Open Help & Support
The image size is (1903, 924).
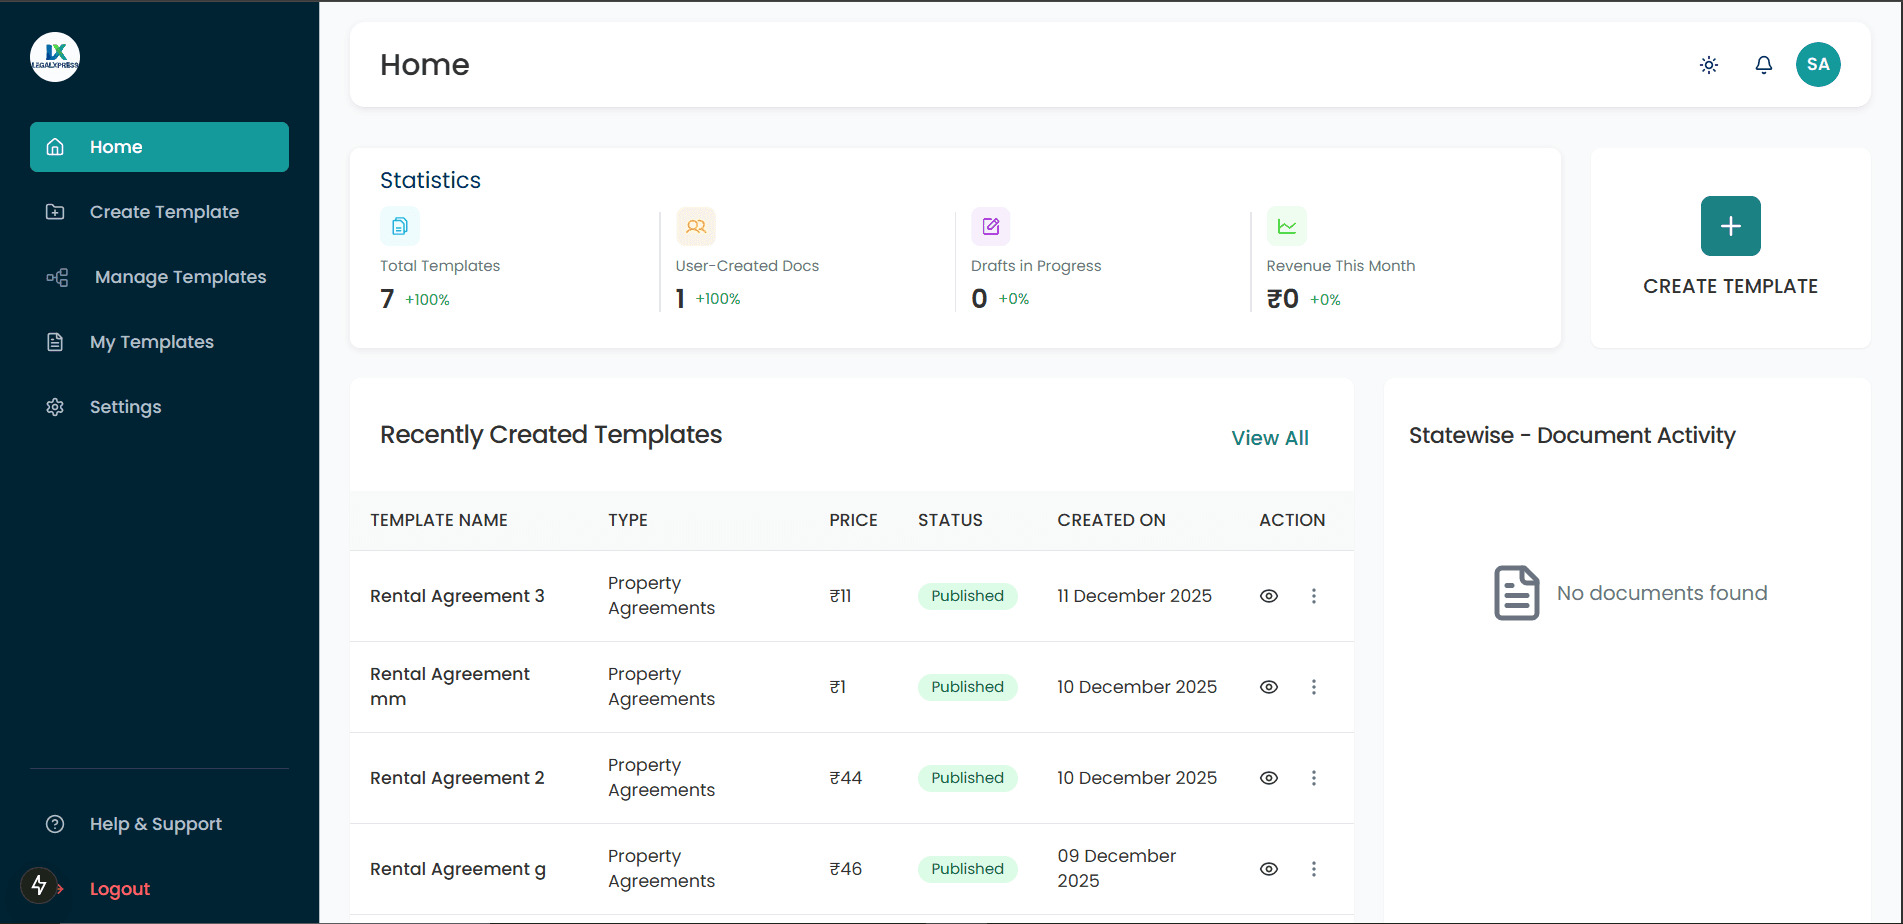[x=155, y=823]
